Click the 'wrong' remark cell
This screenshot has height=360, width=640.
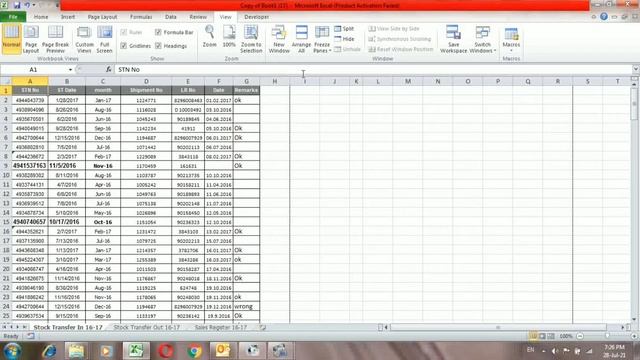pyautogui.click(x=246, y=307)
